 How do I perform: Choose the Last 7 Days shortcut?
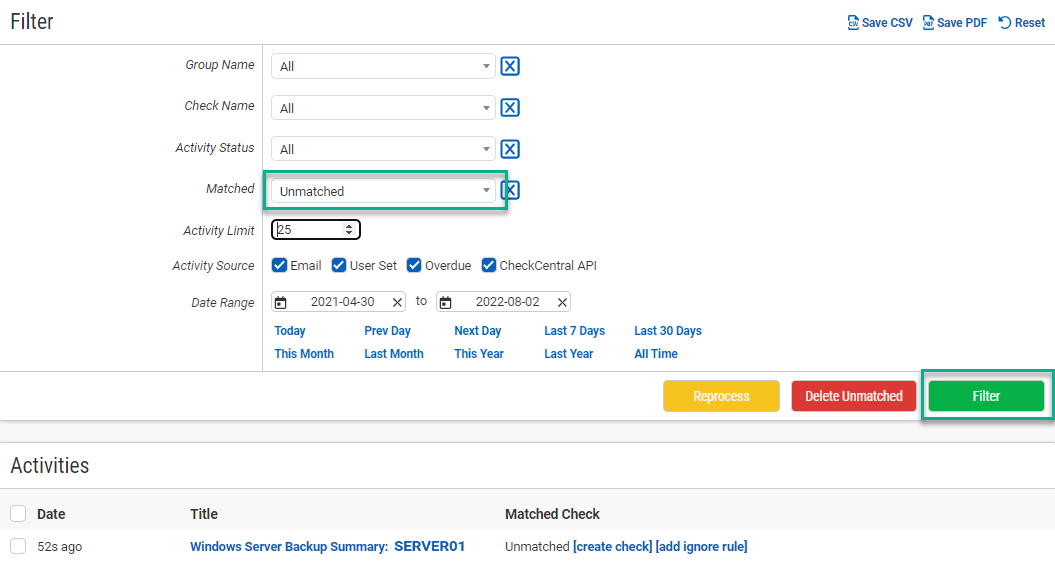coord(574,331)
